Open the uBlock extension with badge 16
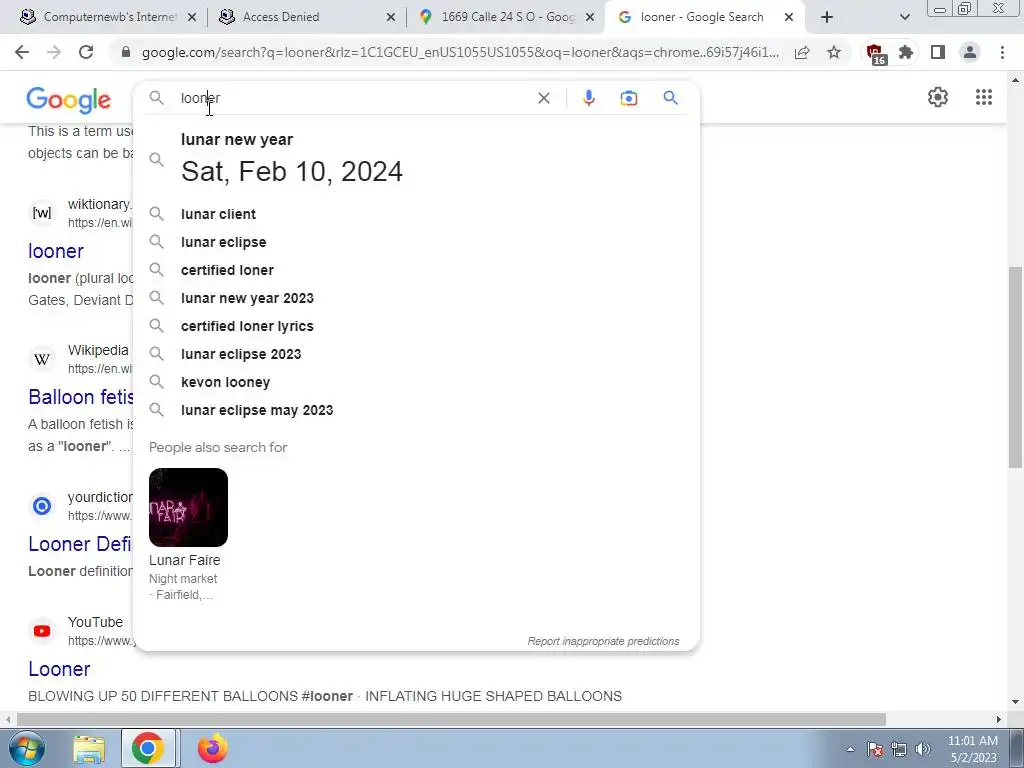 [875, 54]
